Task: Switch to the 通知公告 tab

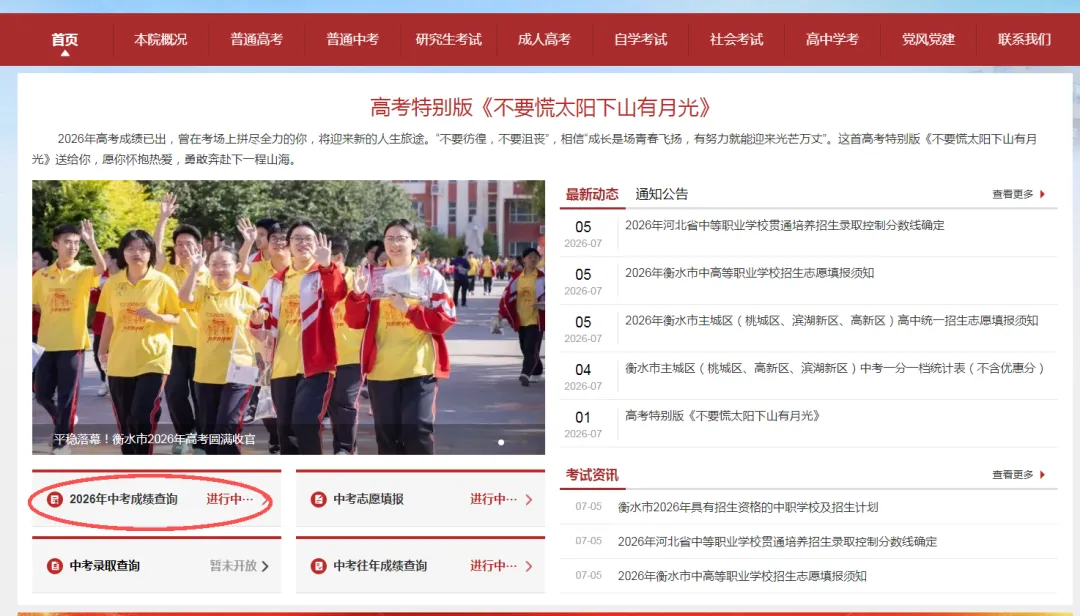Action: point(661,194)
